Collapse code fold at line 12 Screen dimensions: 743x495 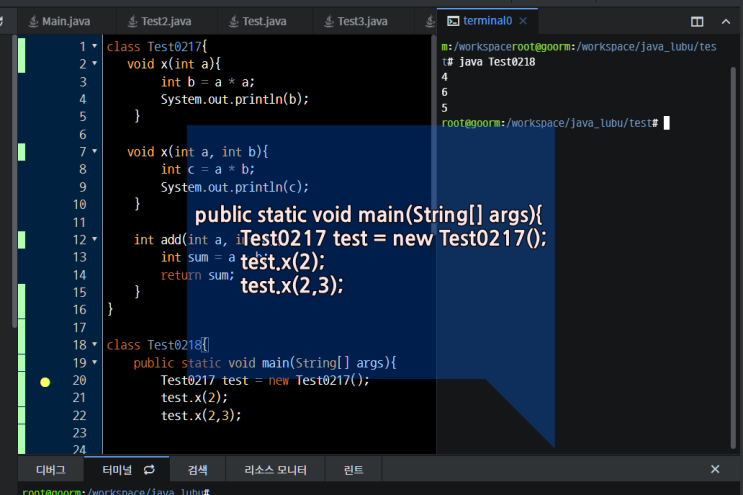click(x=94, y=240)
